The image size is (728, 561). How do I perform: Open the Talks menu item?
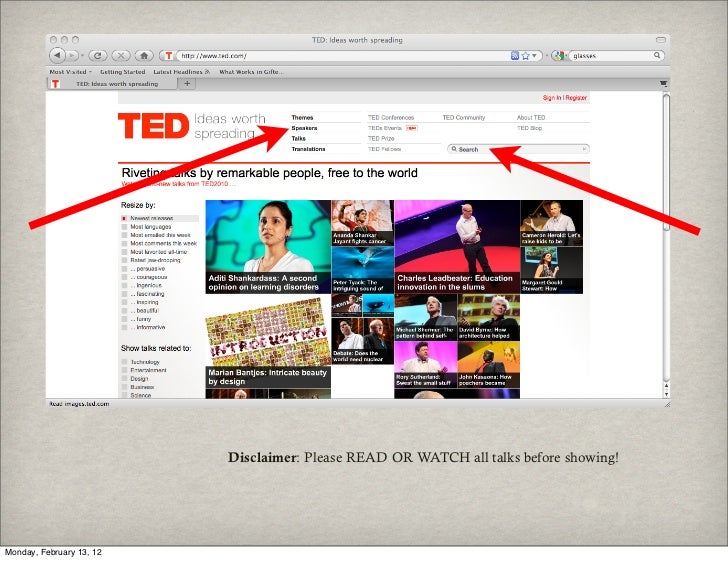pos(299,138)
